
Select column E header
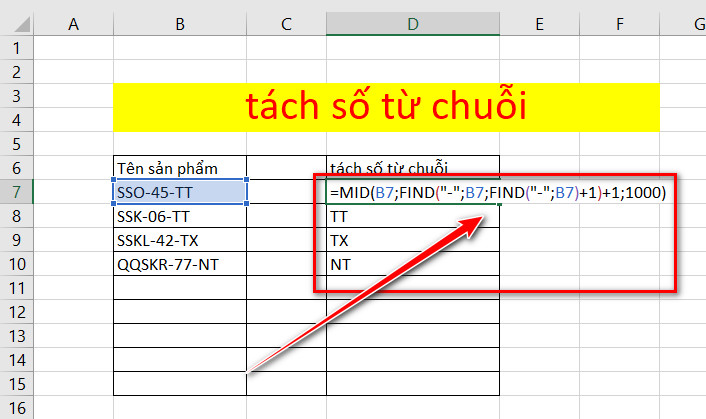click(x=539, y=24)
